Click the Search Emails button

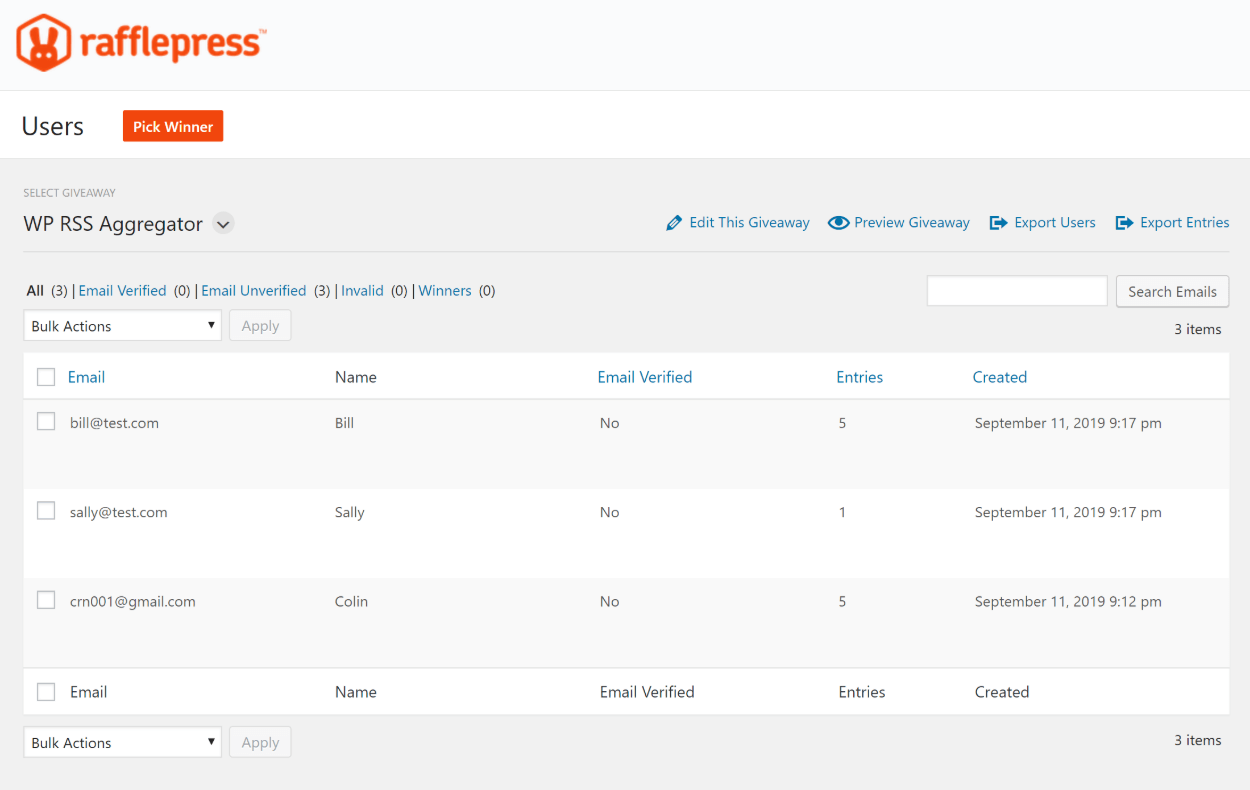pos(1172,291)
